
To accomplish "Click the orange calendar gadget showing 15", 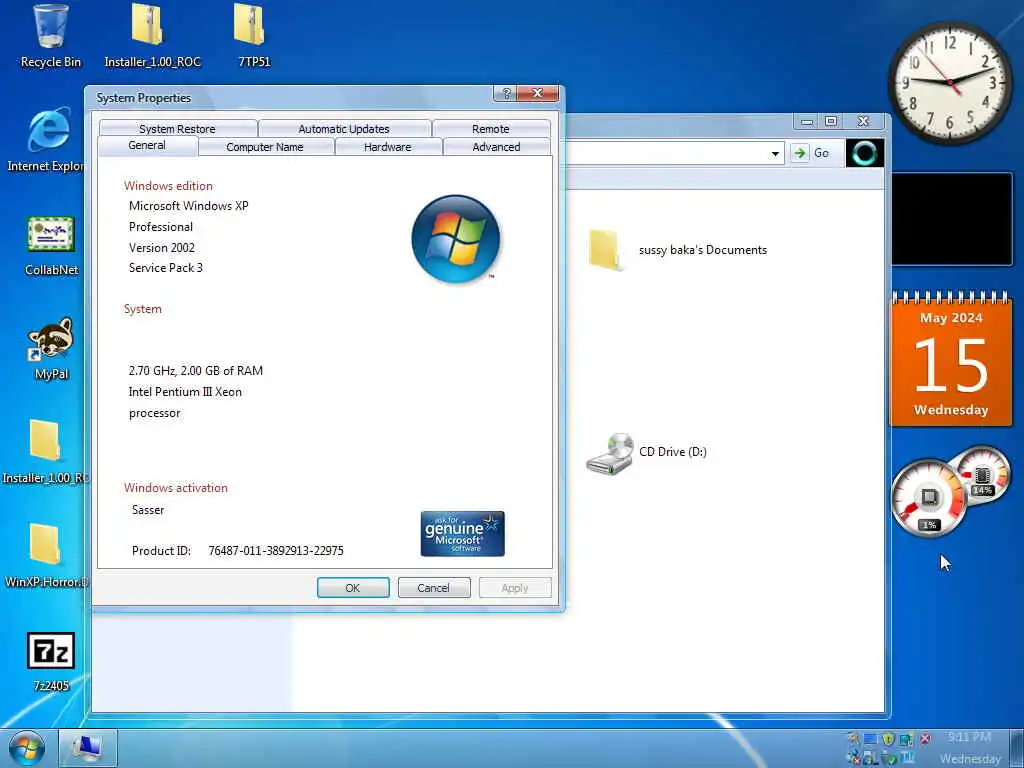I will click(x=951, y=359).
